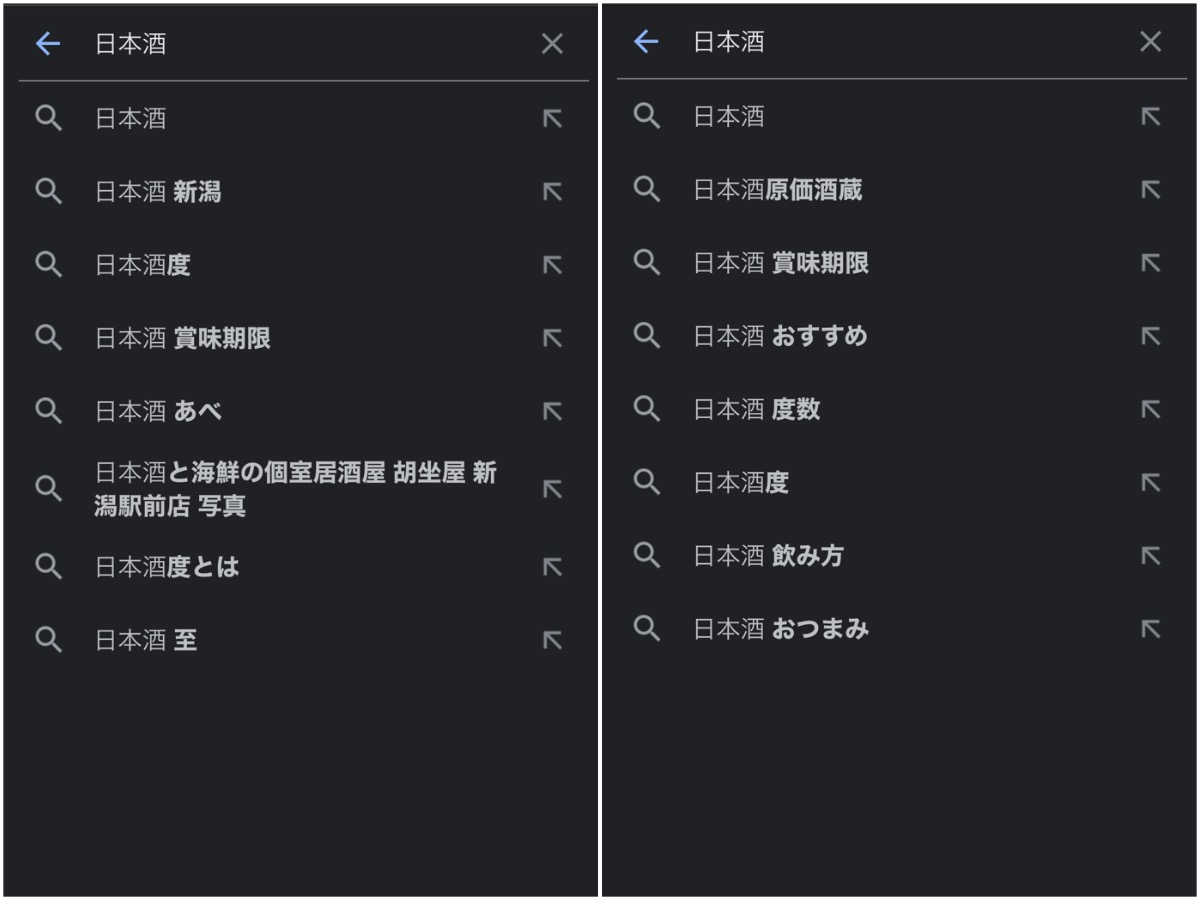Click search icon beside 日本酒度とは
This screenshot has width=1200, height=900.
[48, 567]
